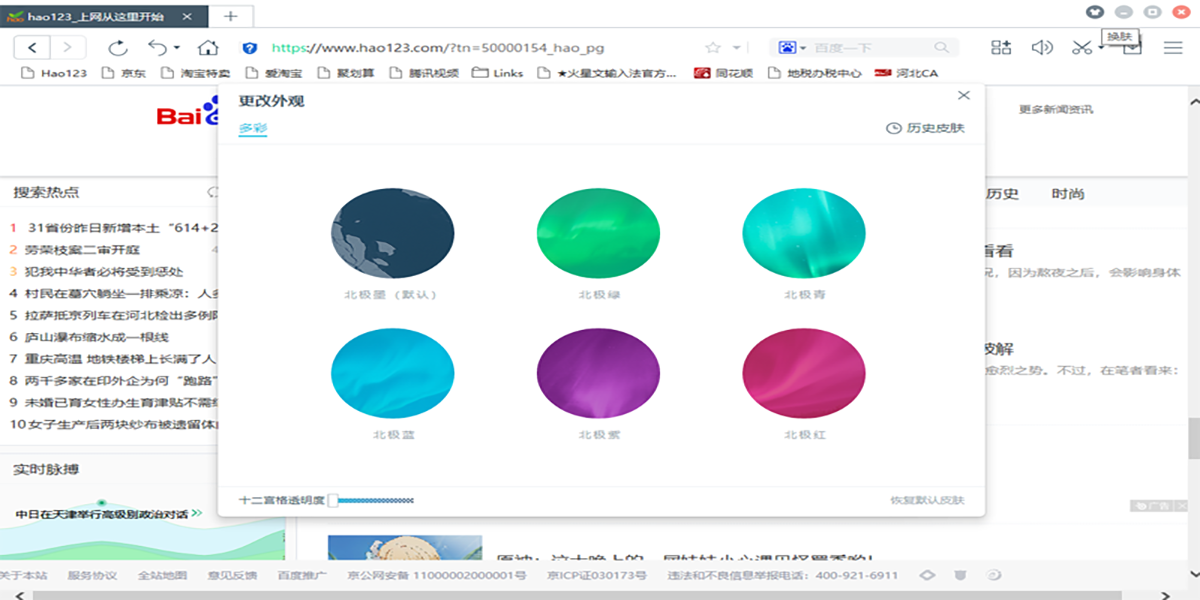The height and width of the screenshot is (600, 1200).
Task: Open hot item 庐山瀑布缩水成一根线
Action: coord(97,337)
